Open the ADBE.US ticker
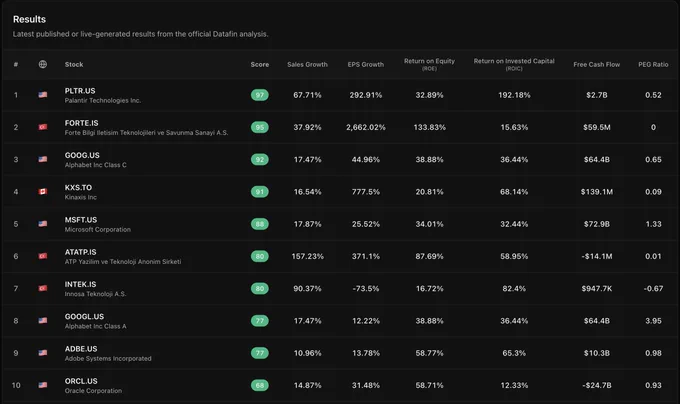680x404 pixels. point(81,349)
